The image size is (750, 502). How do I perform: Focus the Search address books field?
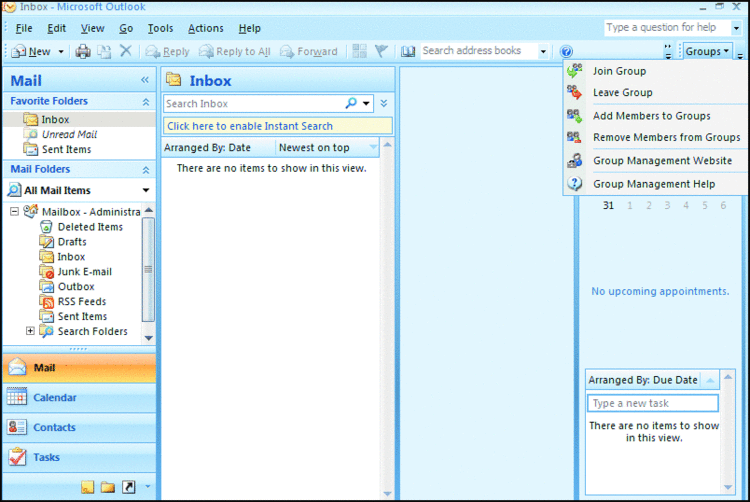point(479,51)
